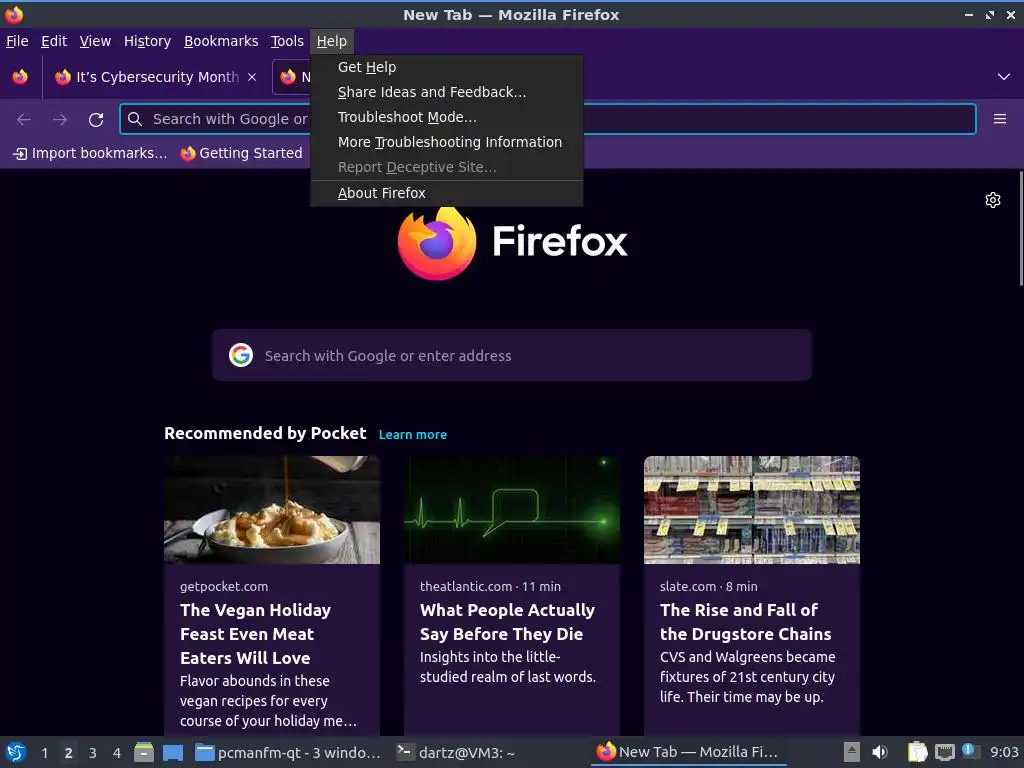This screenshot has width=1024, height=768.
Task: Open the Bookmarks menu
Action: coord(221,41)
